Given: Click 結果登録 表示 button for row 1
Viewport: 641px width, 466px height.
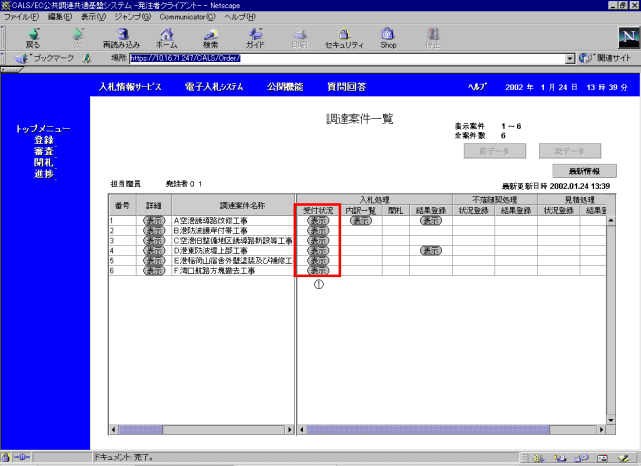Looking at the screenshot, I should pyautogui.click(x=431, y=221).
